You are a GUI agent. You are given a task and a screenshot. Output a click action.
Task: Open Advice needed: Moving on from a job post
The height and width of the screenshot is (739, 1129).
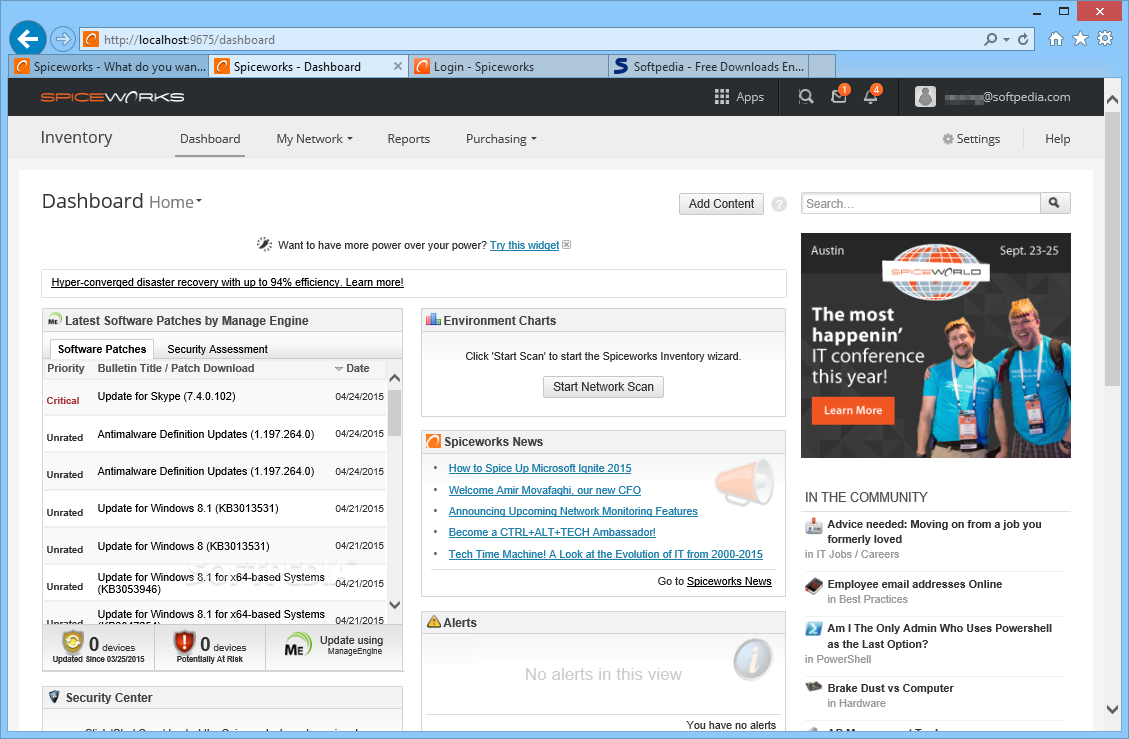(x=935, y=532)
